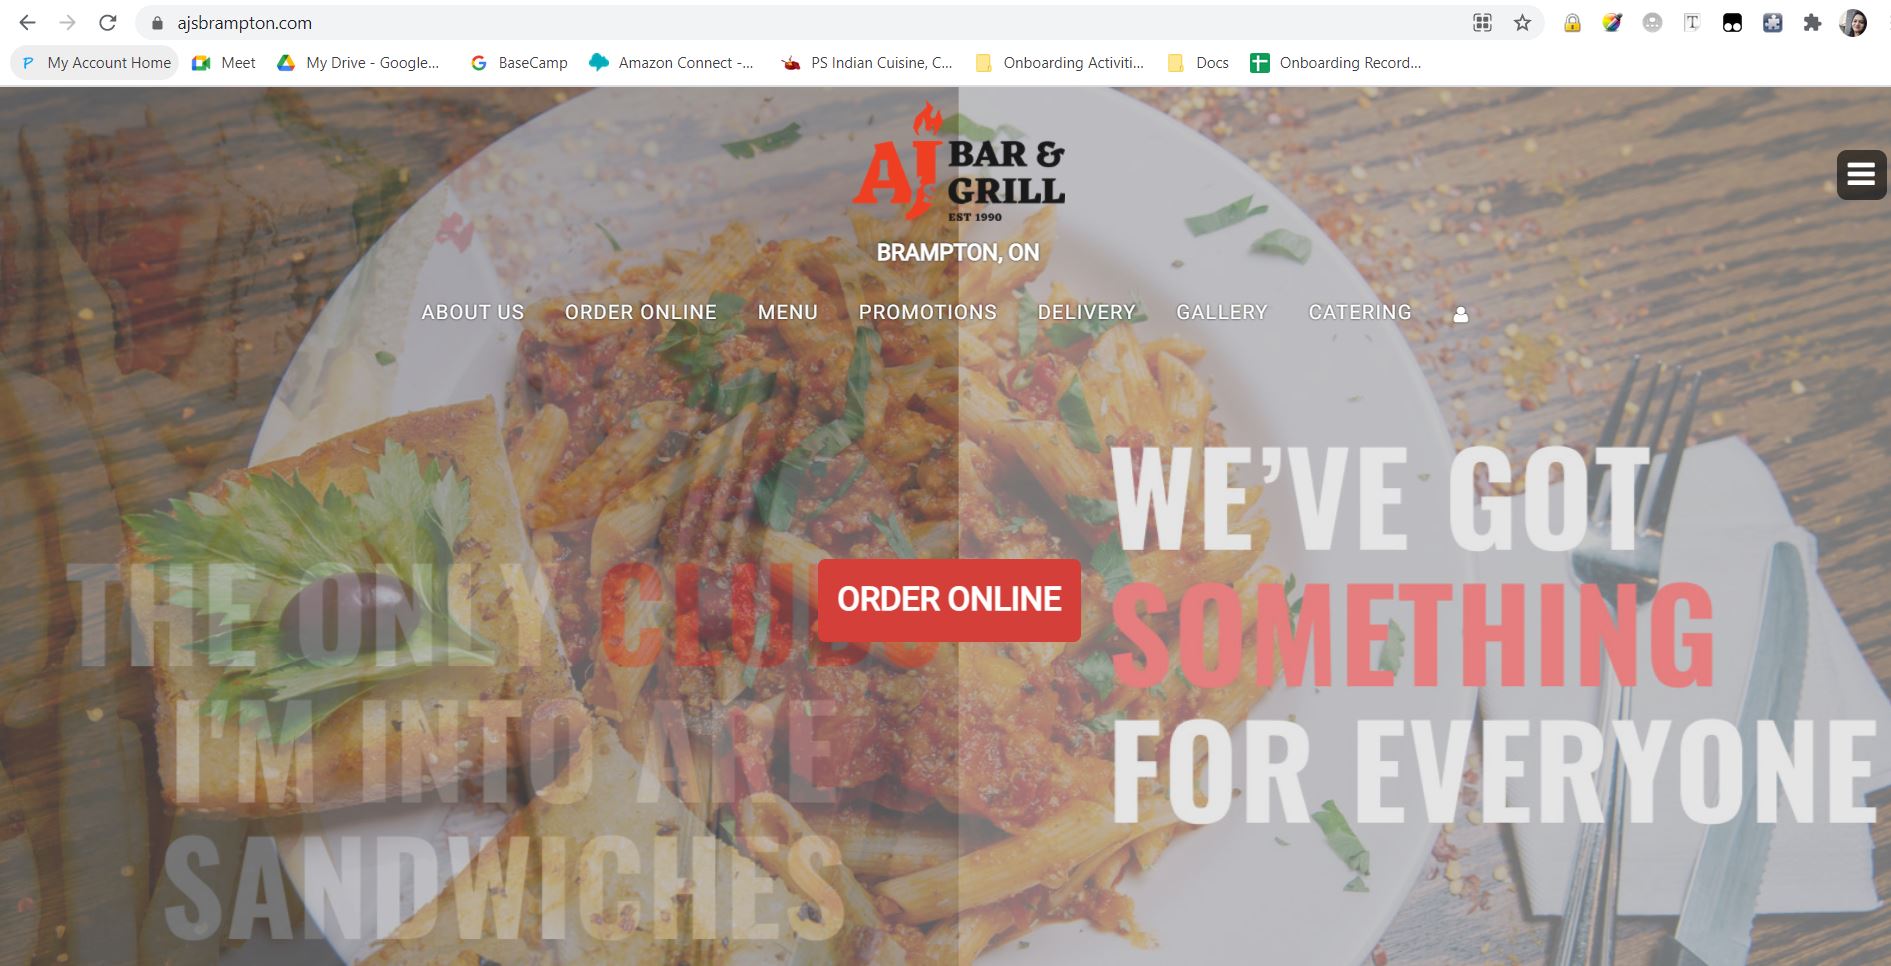Bookmark this page with the star icon
Viewport: 1891px width, 966px height.
[1522, 23]
